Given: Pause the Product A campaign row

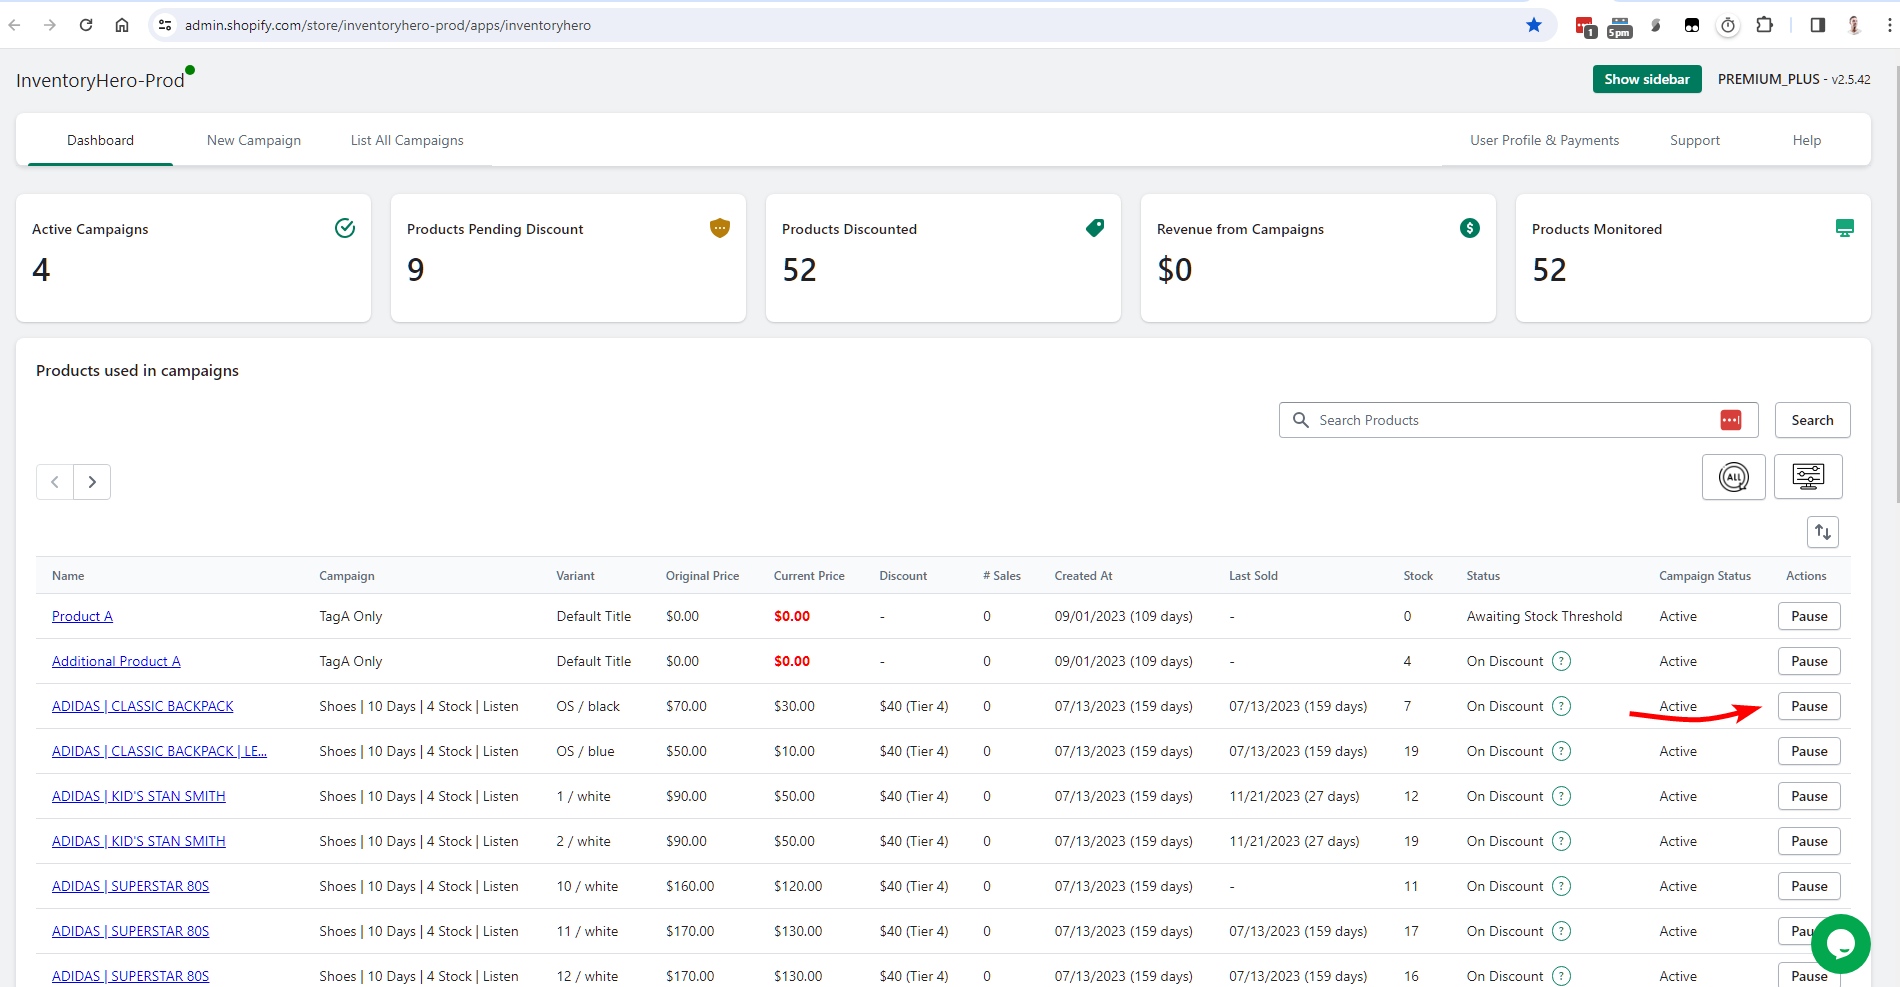Looking at the screenshot, I should tap(1809, 616).
